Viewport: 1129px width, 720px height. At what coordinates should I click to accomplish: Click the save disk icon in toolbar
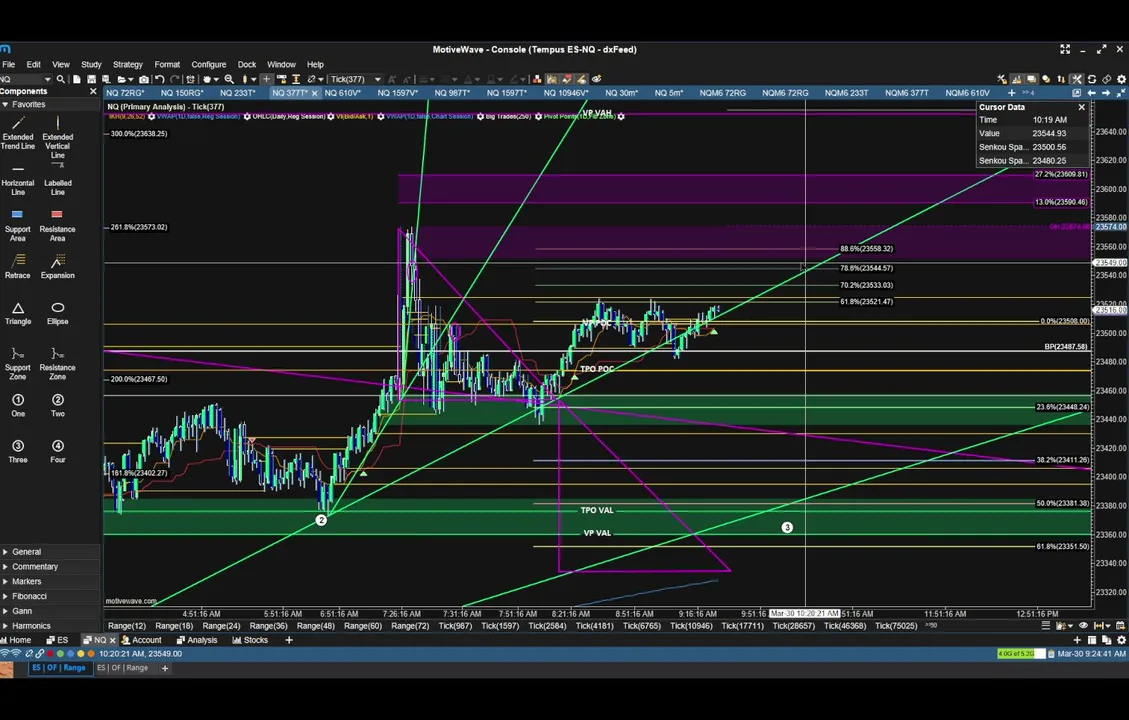point(91,79)
